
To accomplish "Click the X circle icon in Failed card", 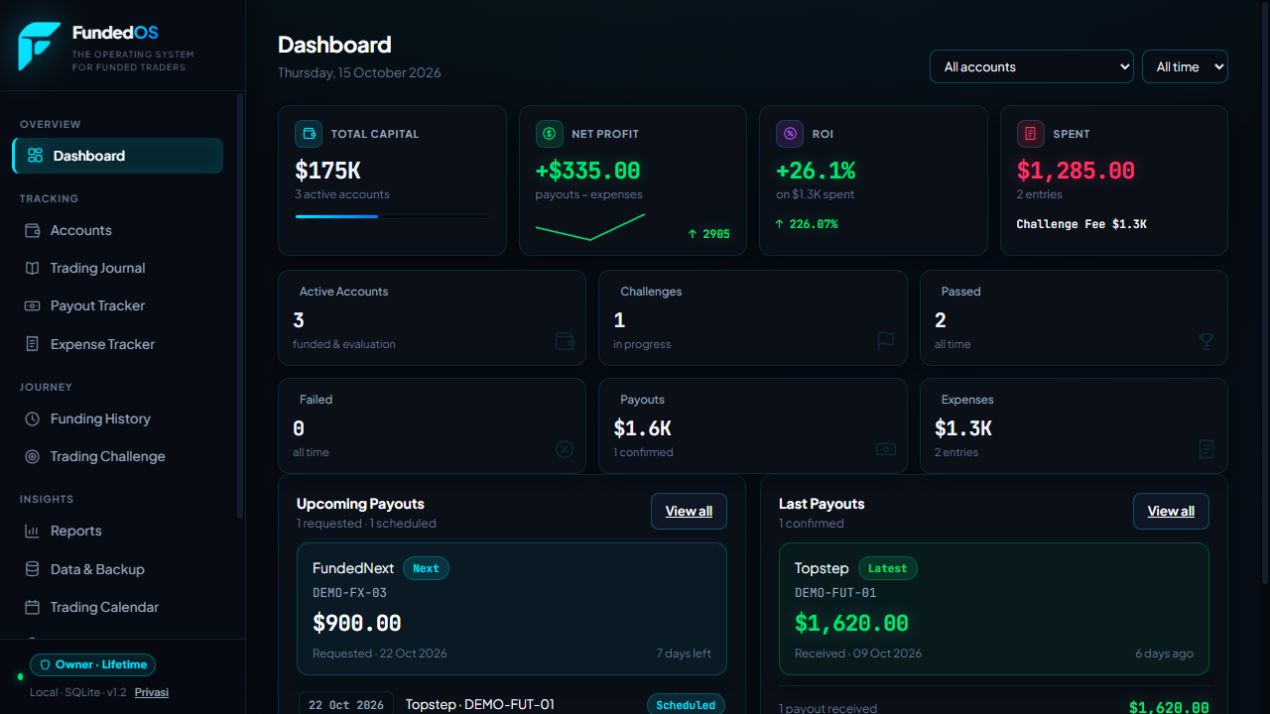I will [x=565, y=449].
